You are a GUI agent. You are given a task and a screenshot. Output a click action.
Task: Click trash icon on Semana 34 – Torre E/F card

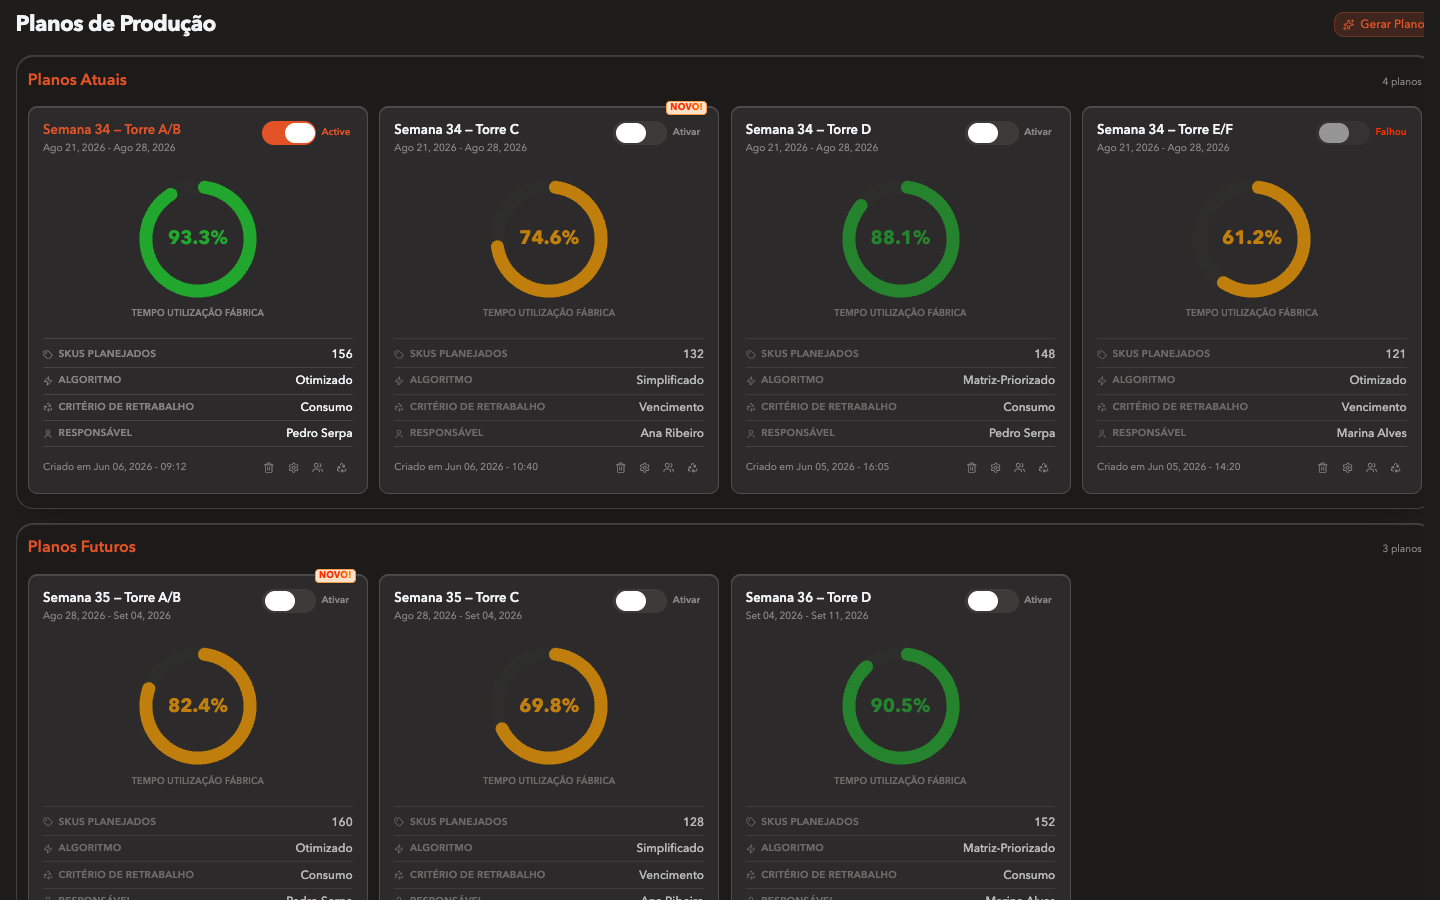1323,468
